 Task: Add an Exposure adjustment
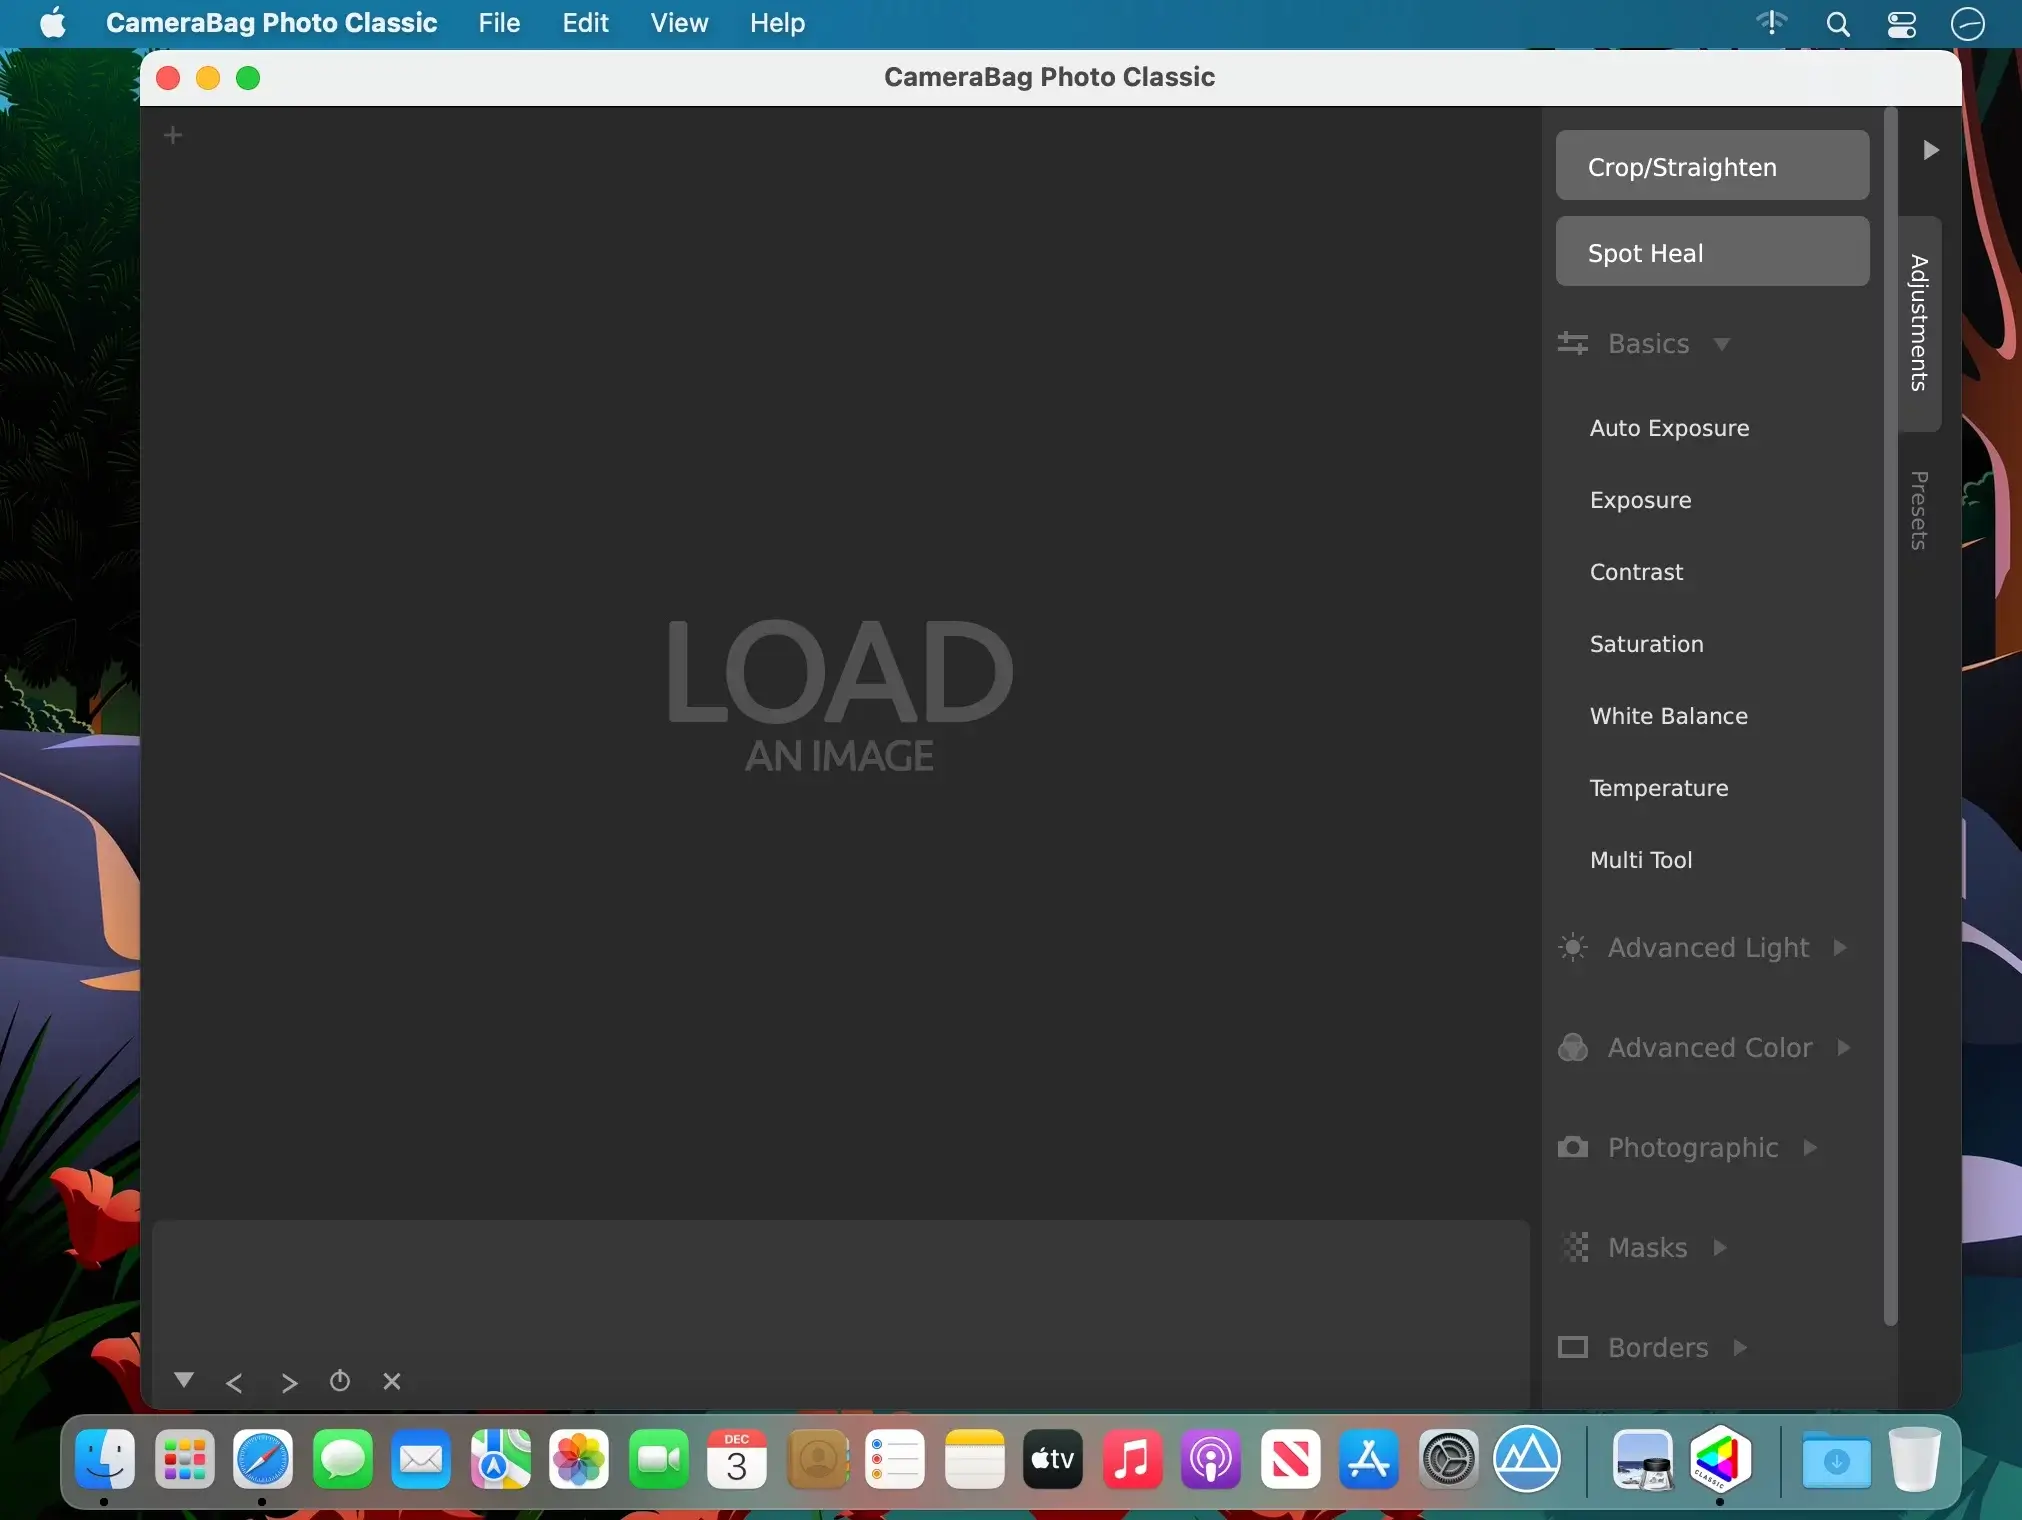pos(1640,500)
